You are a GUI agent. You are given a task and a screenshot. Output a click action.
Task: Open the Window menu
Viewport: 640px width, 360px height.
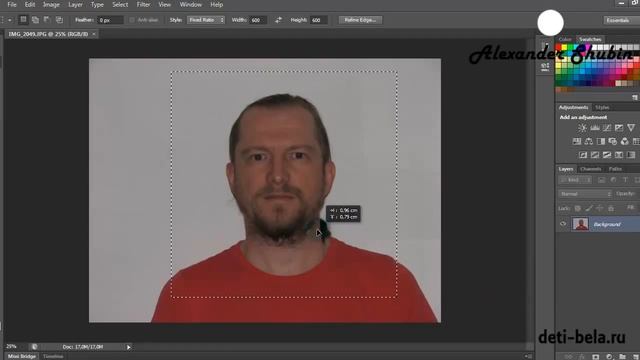pyautogui.click(x=191, y=4)
